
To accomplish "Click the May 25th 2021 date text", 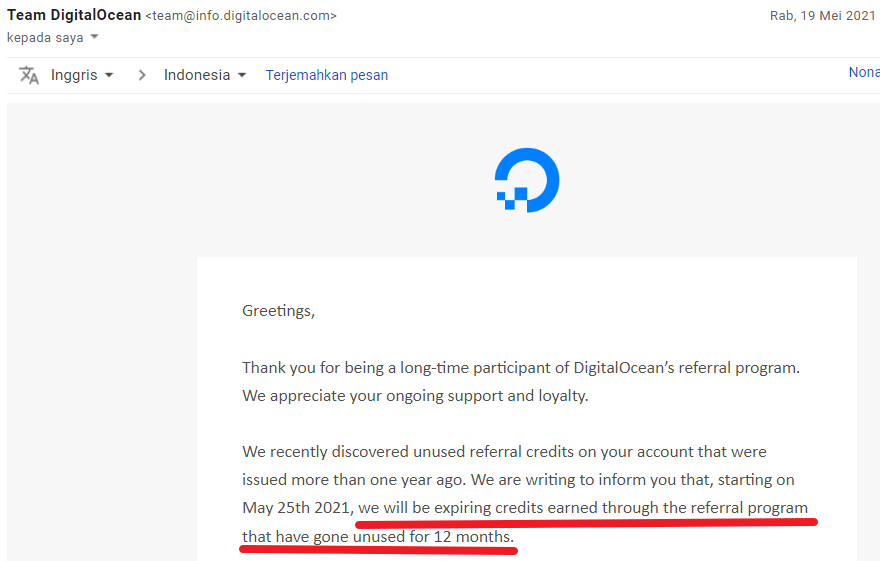I will coord(296,508).
